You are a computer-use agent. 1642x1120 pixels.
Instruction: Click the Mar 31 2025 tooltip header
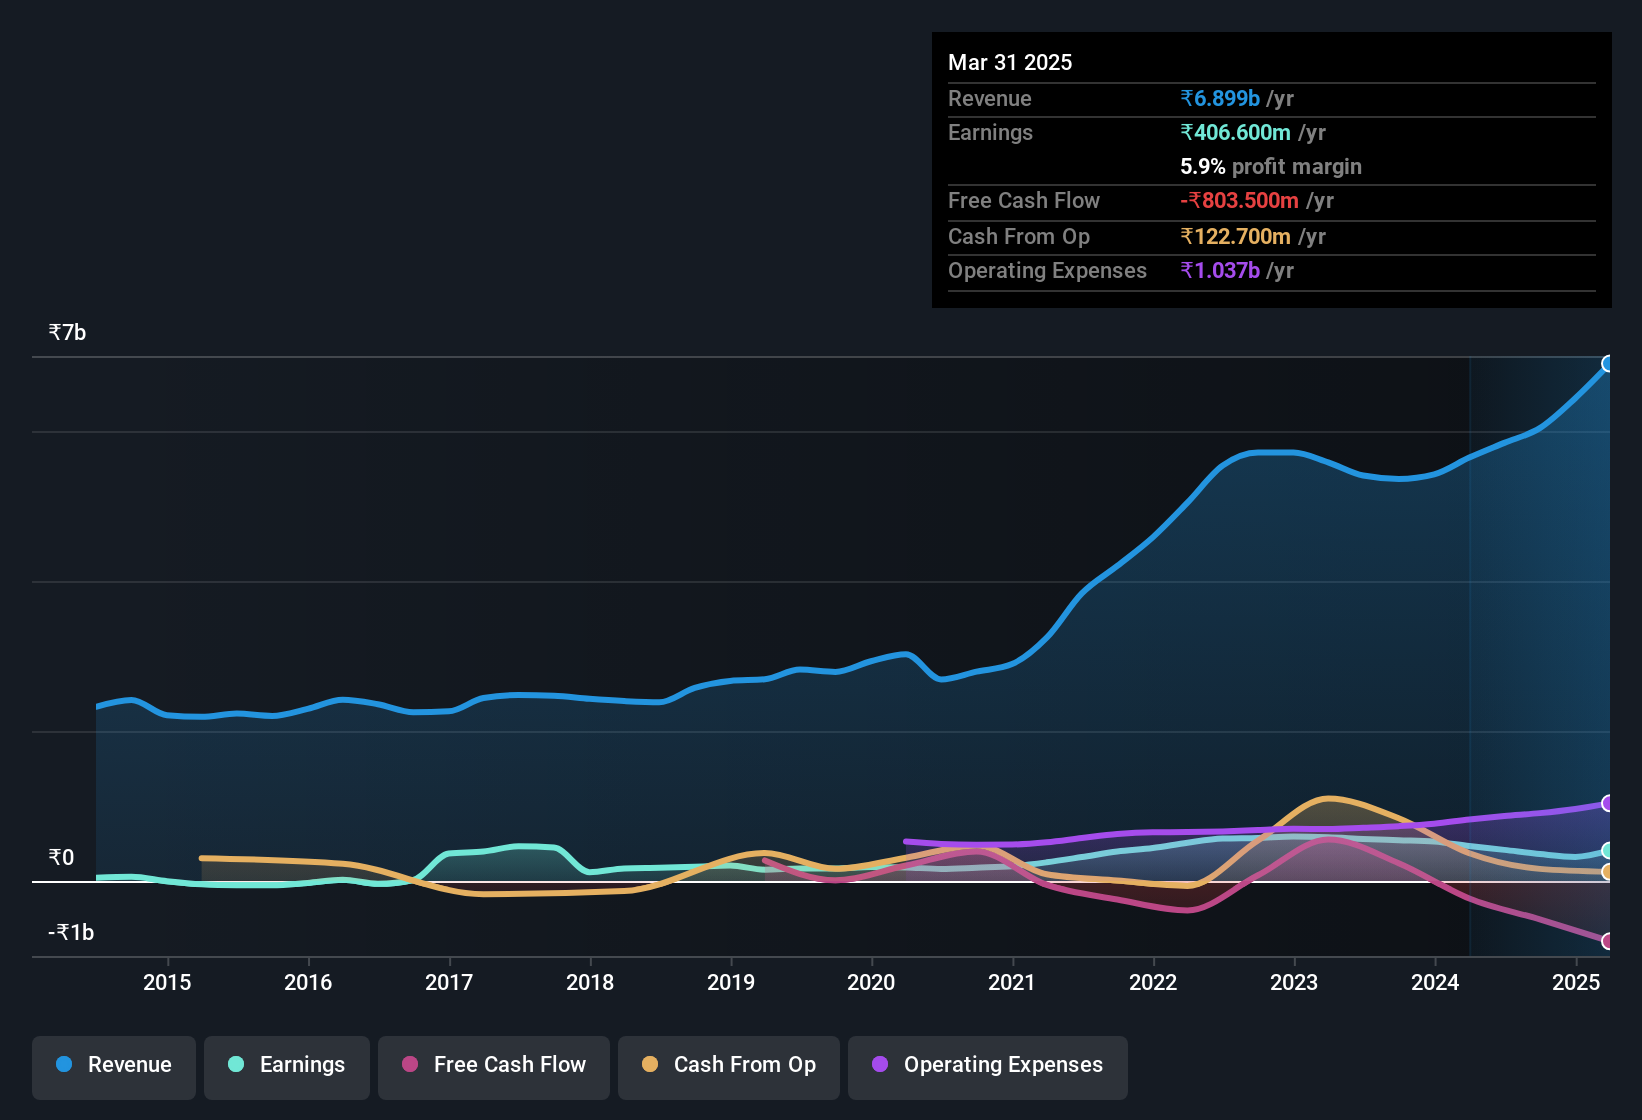click(1010, 62)
